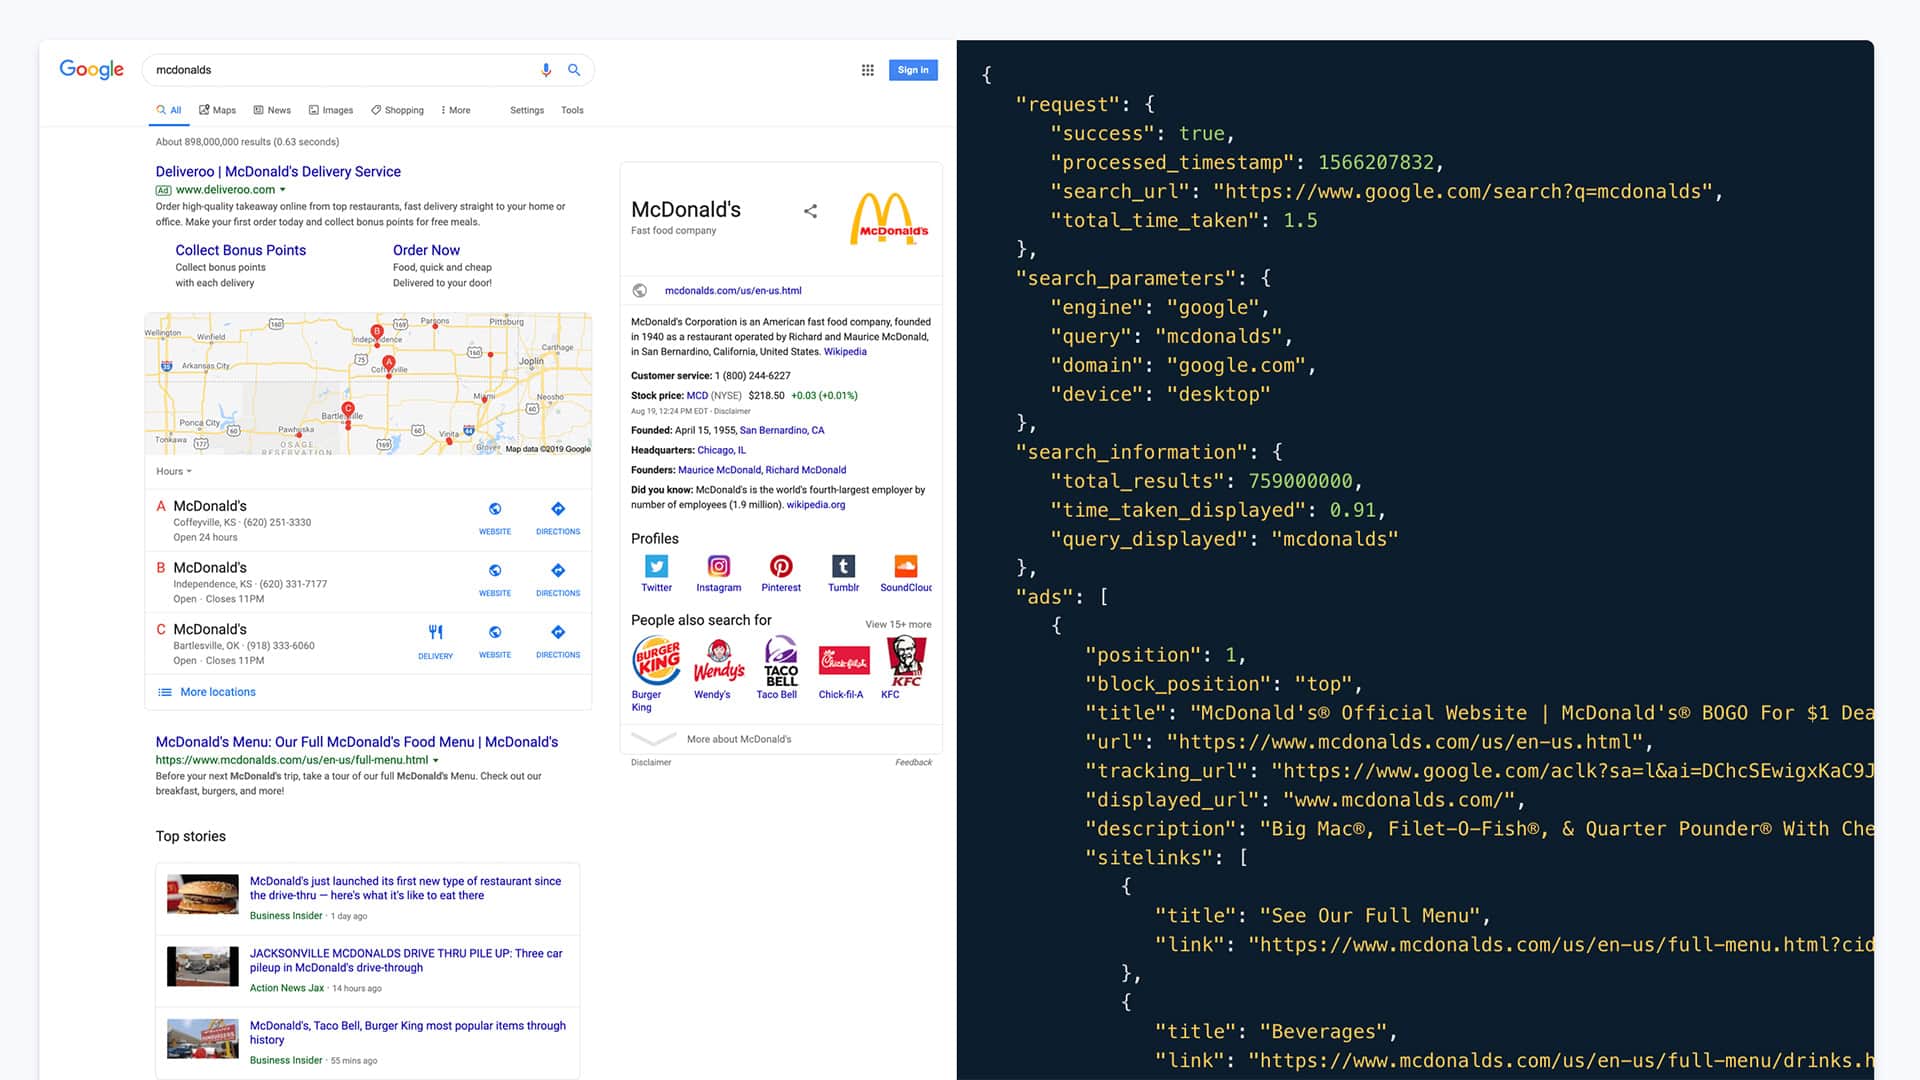Click the Google logo
1920x1080 pixels.
[91, 69]
